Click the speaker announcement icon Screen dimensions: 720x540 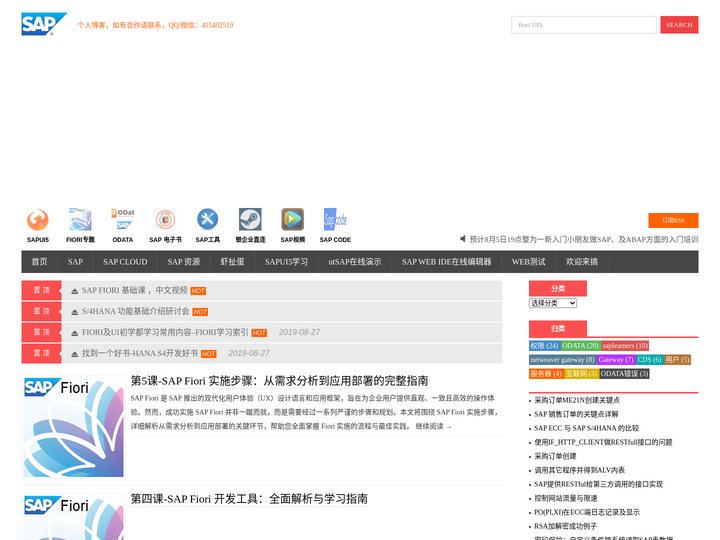click(462, 239)
